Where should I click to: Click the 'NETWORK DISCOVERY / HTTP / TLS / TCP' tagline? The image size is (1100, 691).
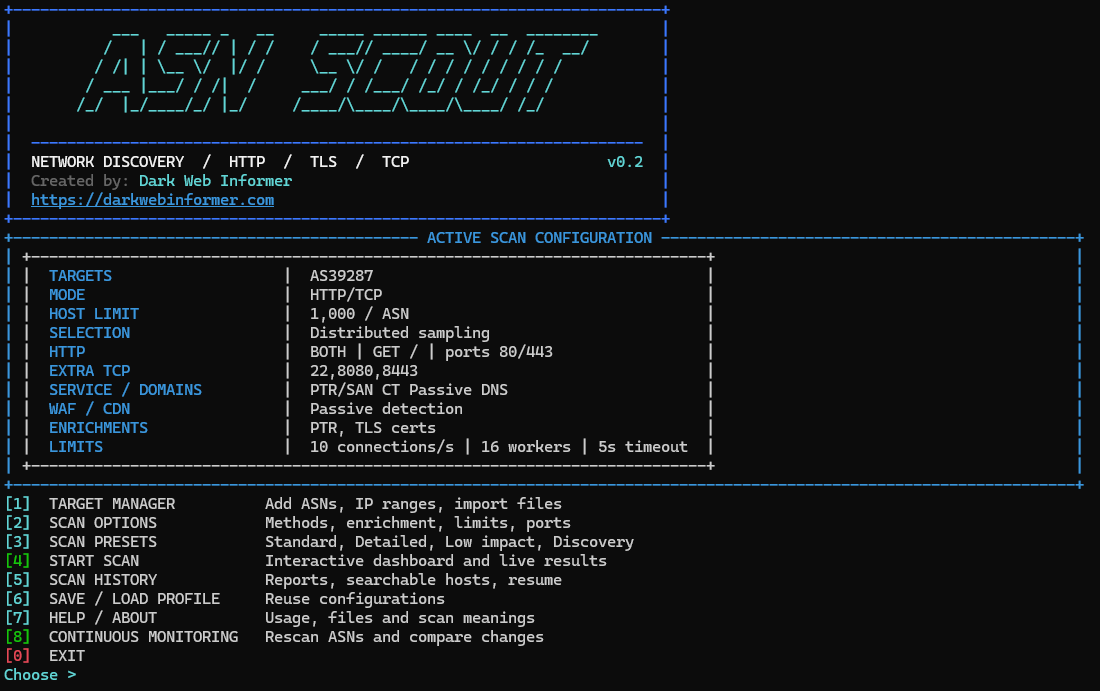click(220, 162)
